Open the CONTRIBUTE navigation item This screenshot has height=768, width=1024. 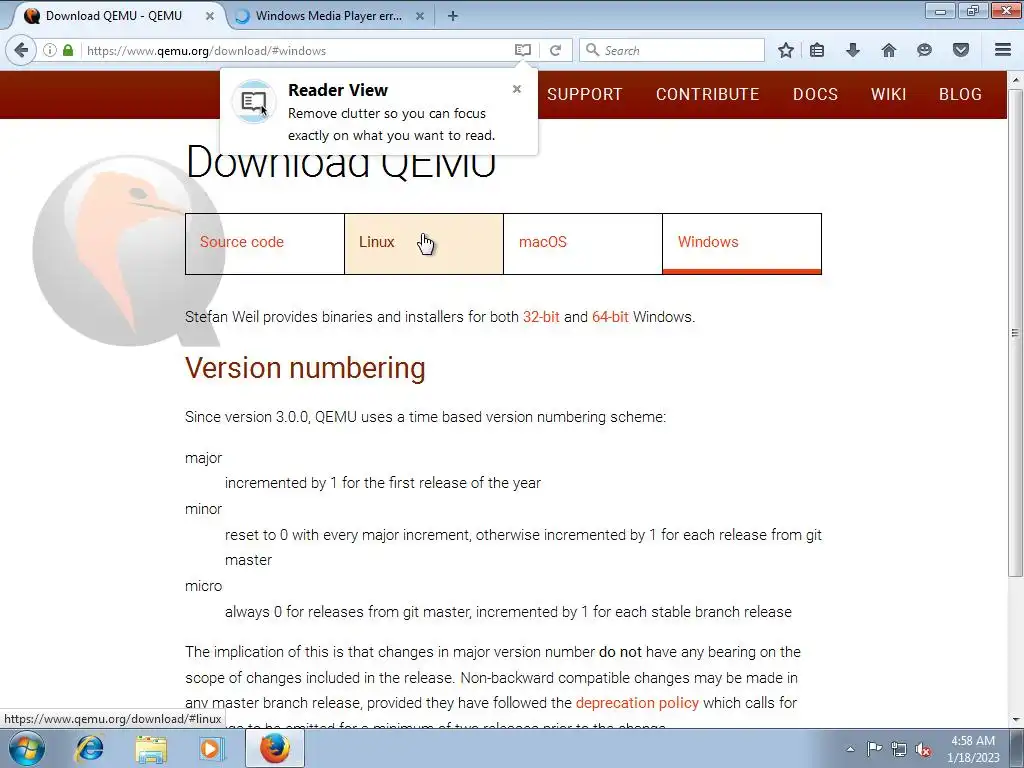click(x=707, y=94)
